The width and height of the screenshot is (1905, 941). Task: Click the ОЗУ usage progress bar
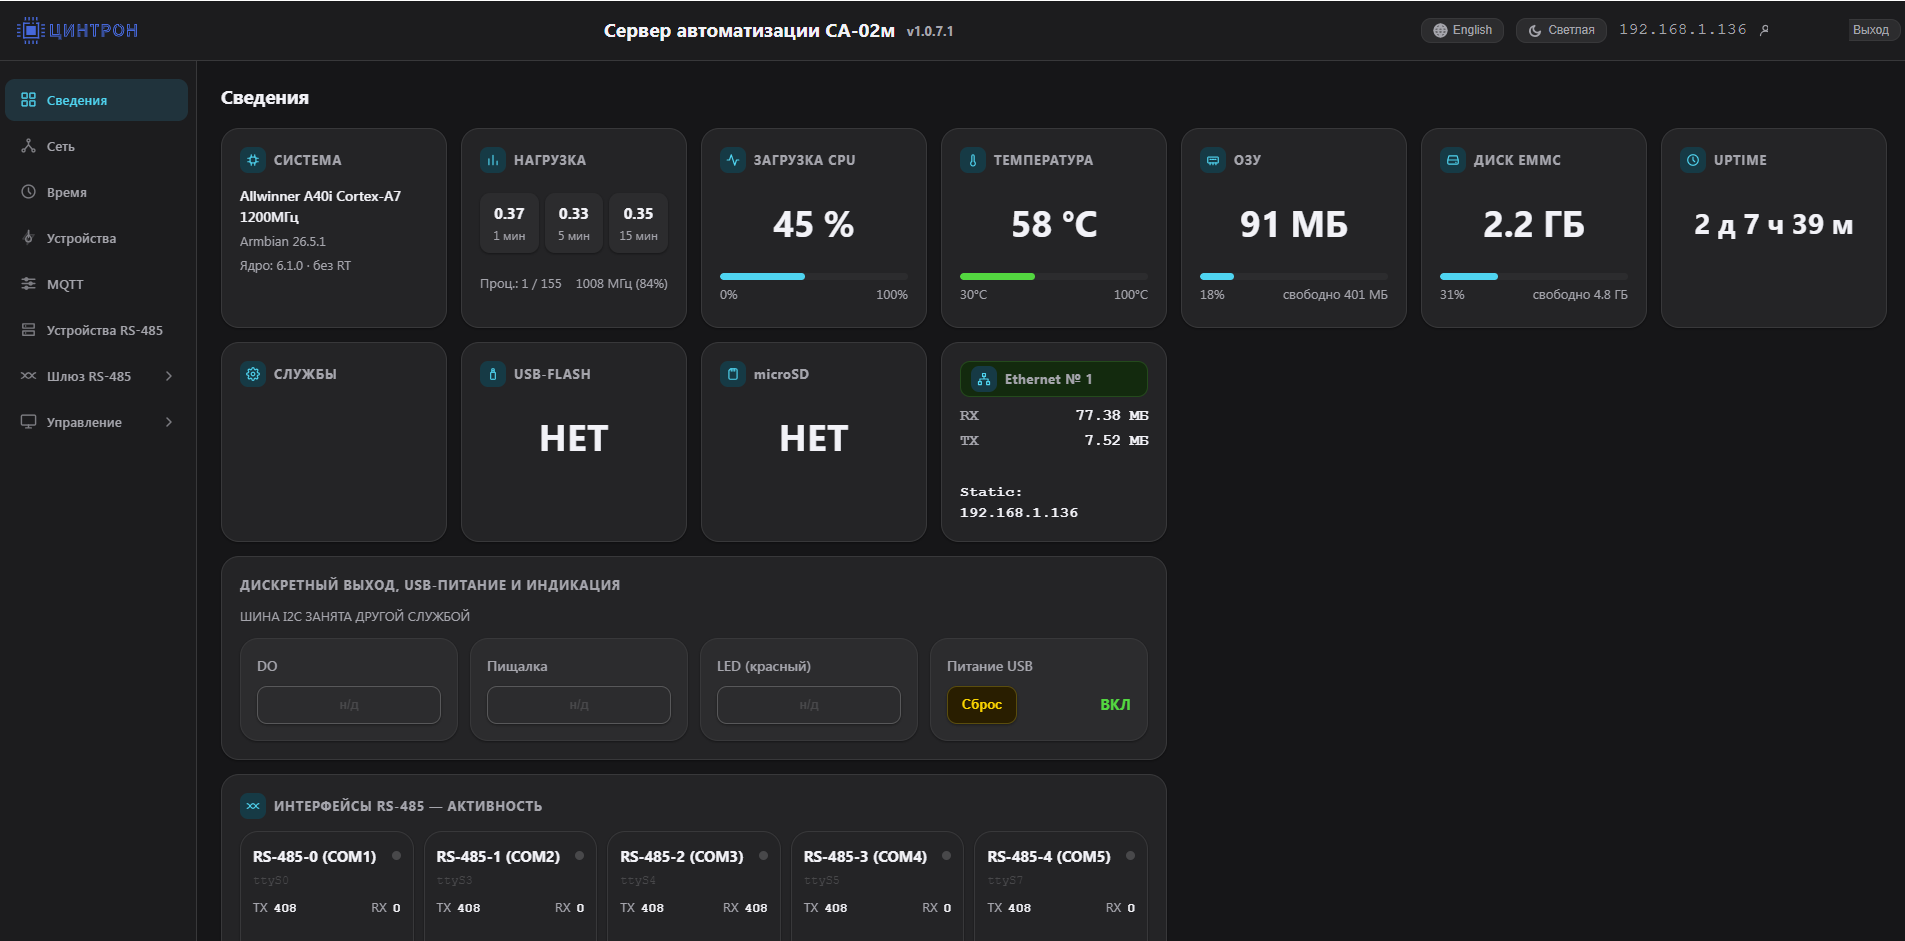(1294, 276)
